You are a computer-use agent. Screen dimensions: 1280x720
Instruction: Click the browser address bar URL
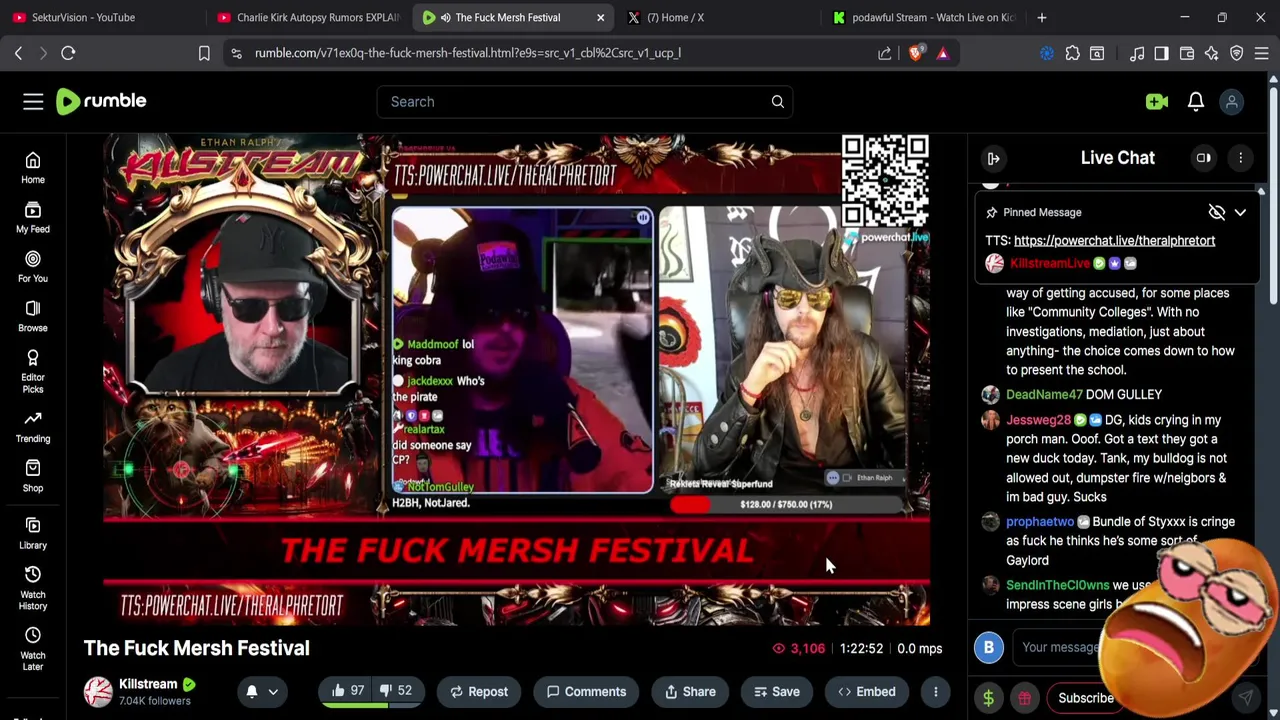468,53
